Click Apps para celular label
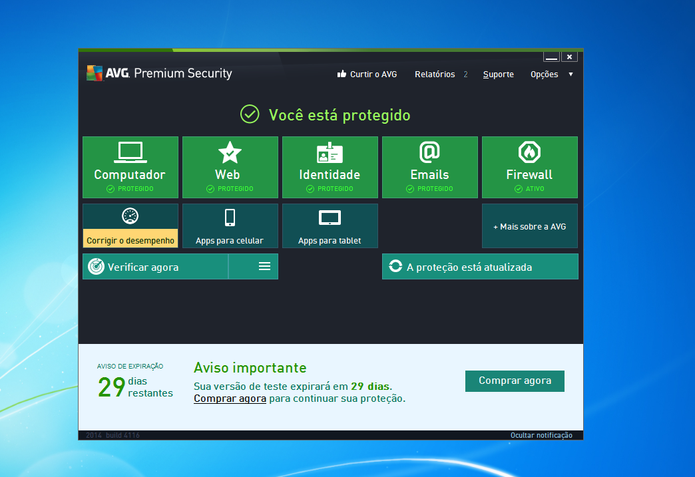Image resolution: width=695 pixels, height=477 pixels. click(229, 241)
